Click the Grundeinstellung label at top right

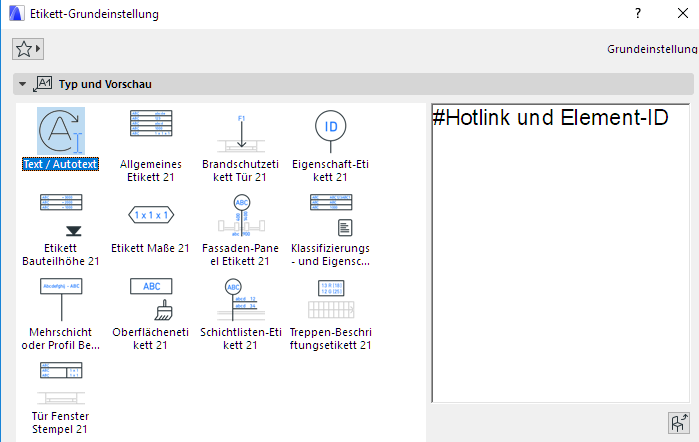pos(652,49)
